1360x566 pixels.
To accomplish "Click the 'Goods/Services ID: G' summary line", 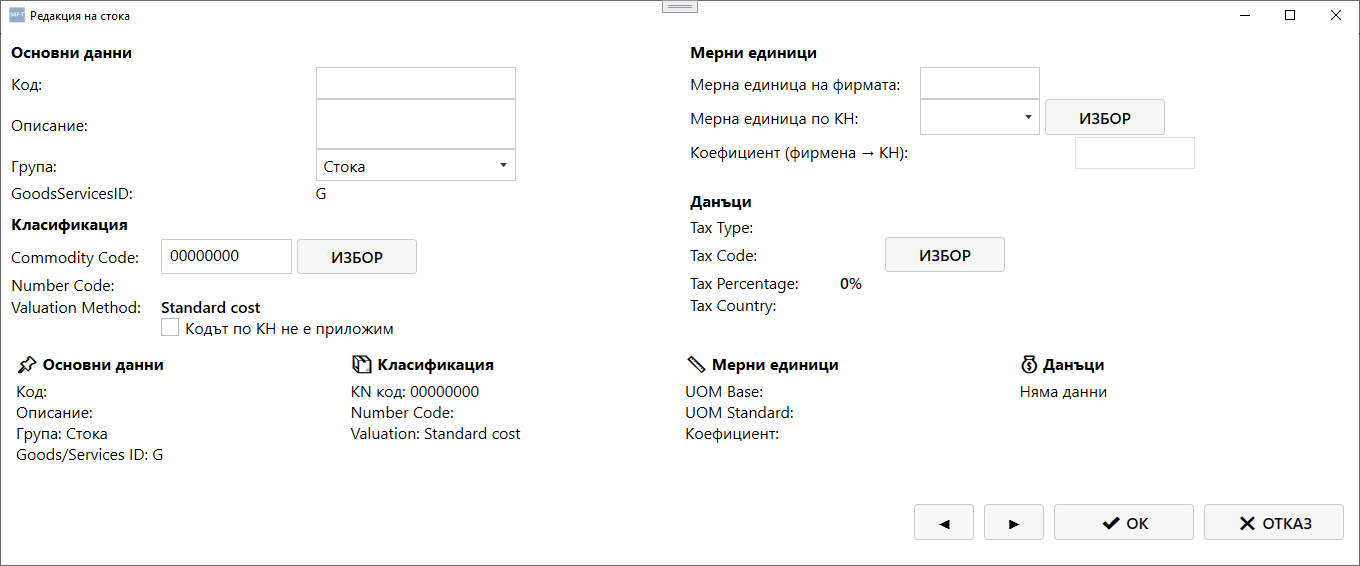I will pos(90,455).
